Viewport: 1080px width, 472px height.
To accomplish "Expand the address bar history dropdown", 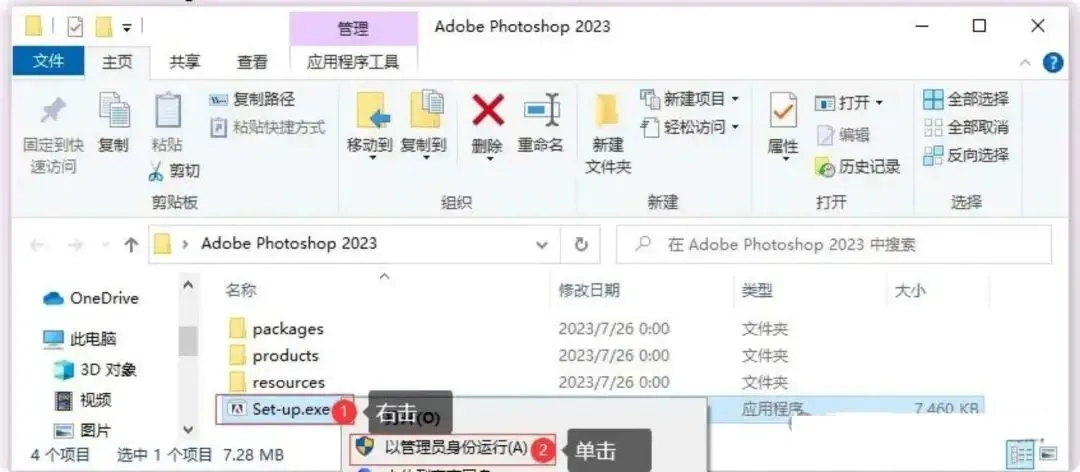I will coord(543,245).
